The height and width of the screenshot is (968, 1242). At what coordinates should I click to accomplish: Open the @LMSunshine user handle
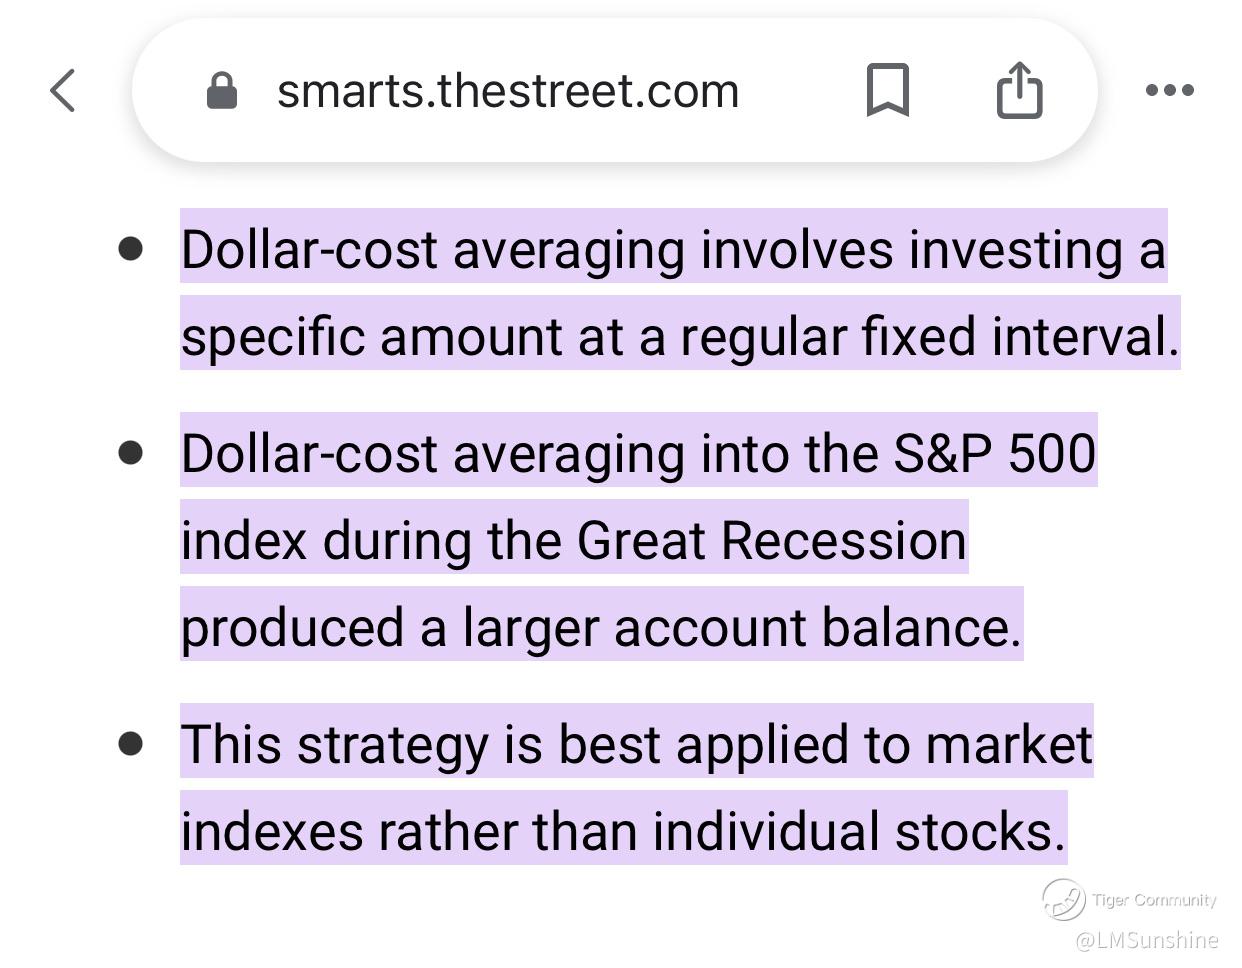point(1146,940)
